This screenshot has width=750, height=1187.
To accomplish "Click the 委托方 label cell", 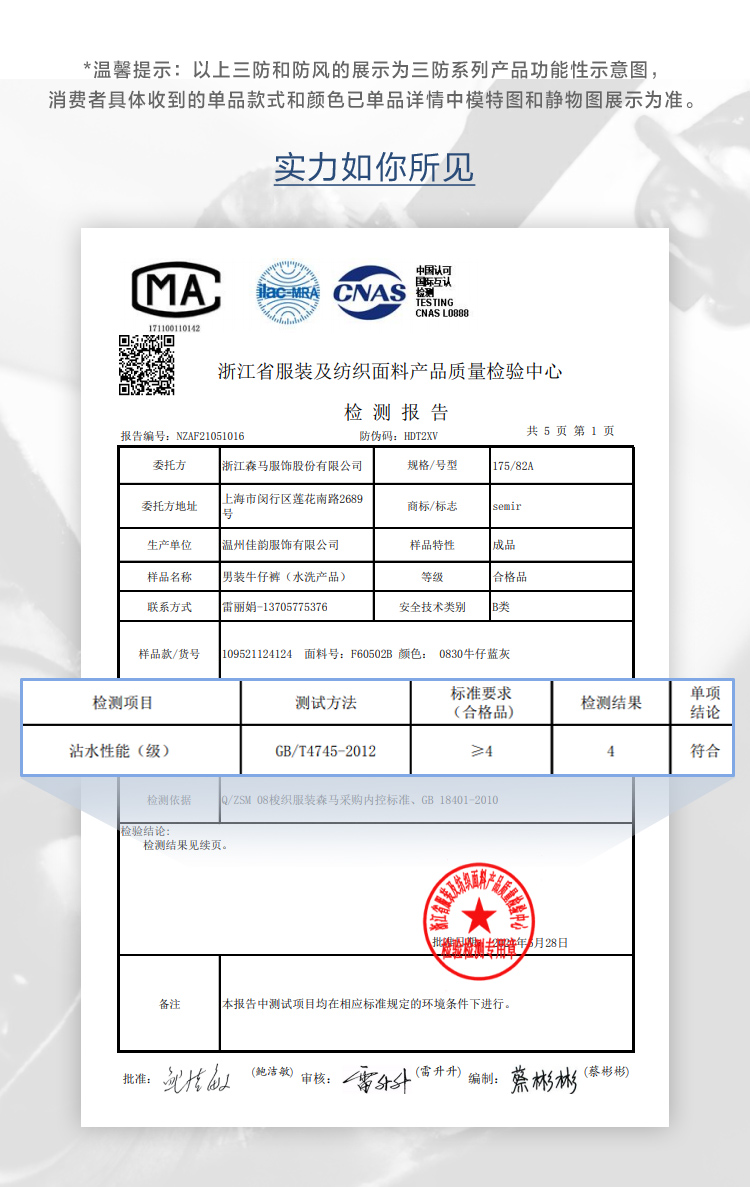I will 170,466.
